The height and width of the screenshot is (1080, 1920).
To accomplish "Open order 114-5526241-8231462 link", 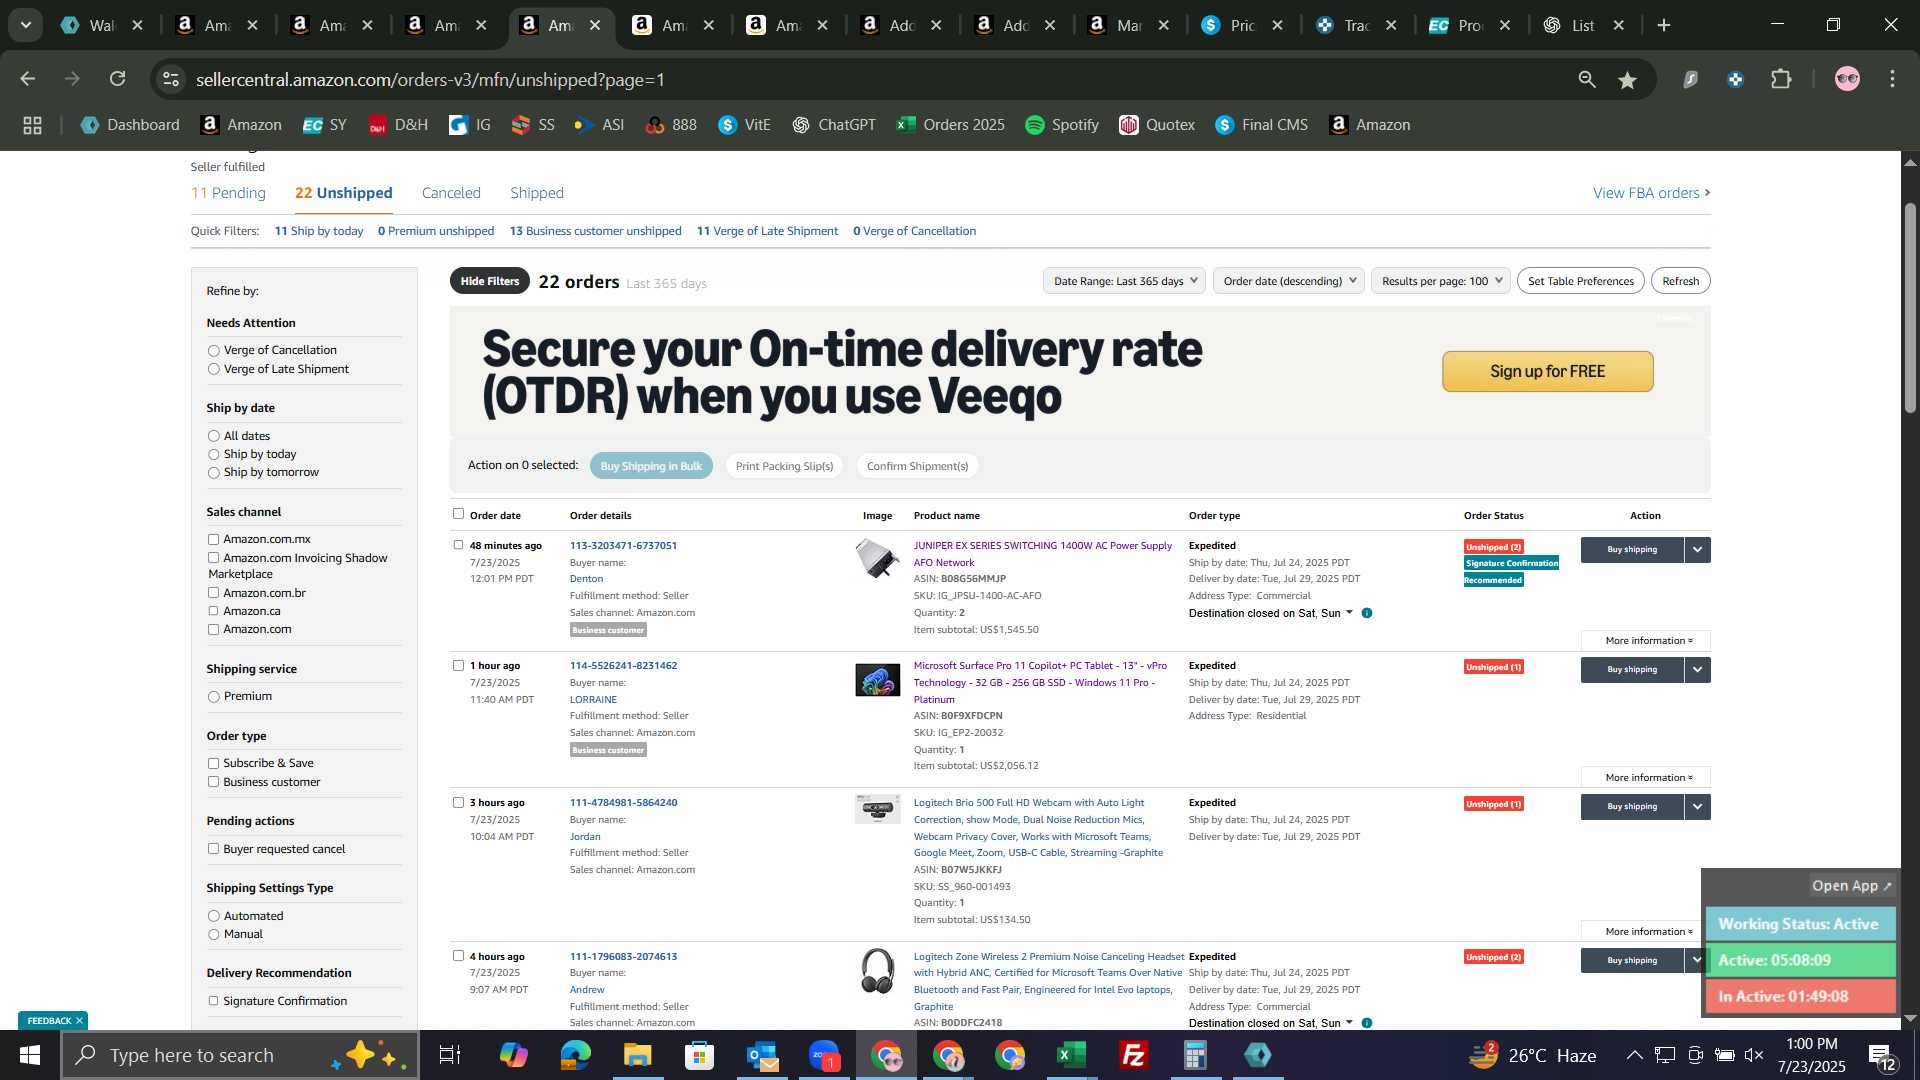I will [623, 666].
